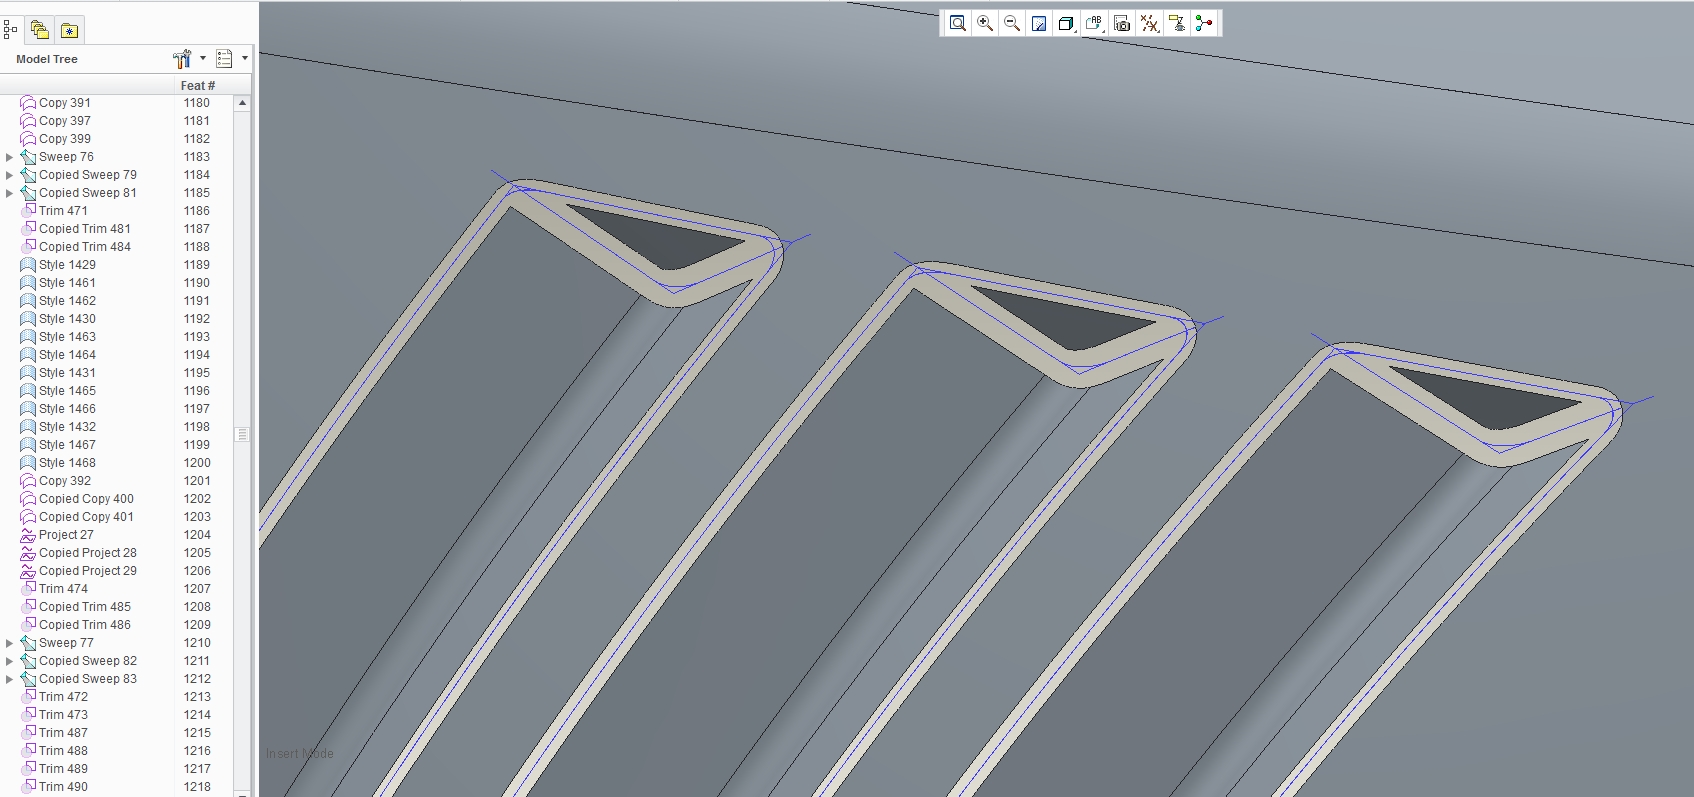This screenshot has width=1694, height=797.
Task: Click feature number 1180 cell
Action: pos(197,103)
